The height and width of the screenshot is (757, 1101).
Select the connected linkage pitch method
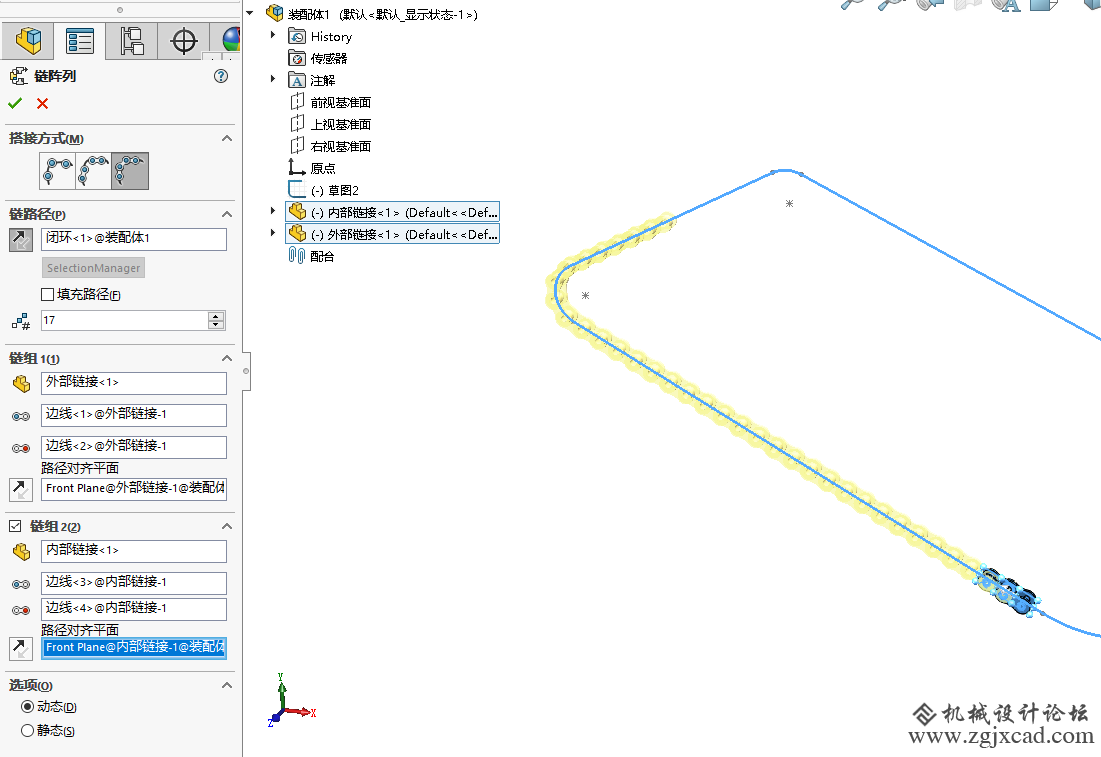tap(130, 171)
